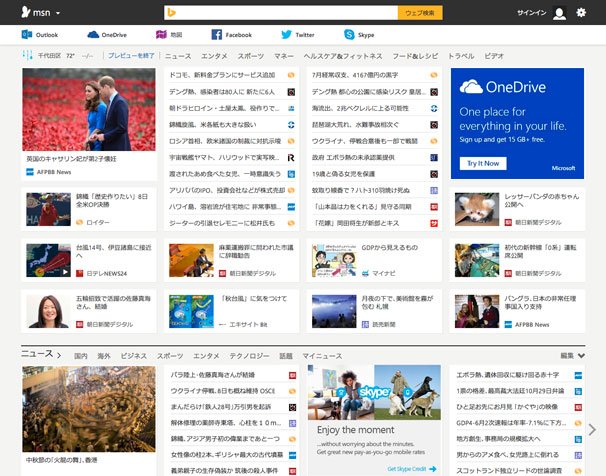Open the Facebook shortcut icon

point(216,34)
